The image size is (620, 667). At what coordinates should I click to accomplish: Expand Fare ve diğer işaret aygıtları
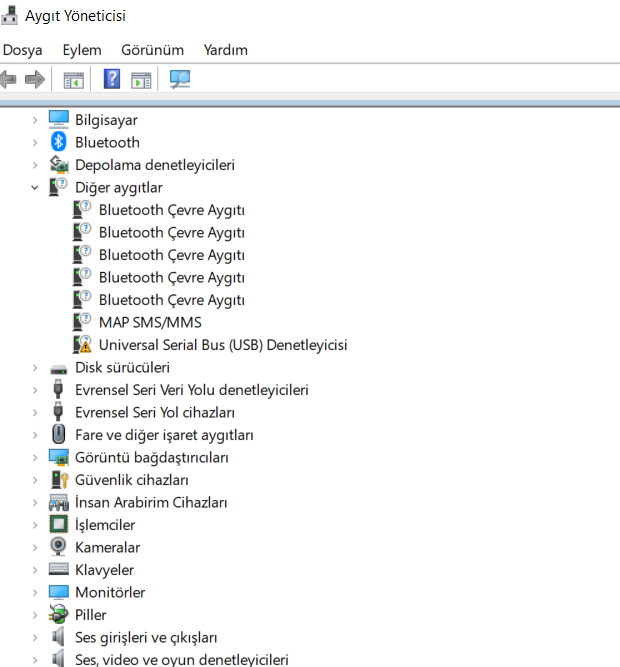pos(35,436)
